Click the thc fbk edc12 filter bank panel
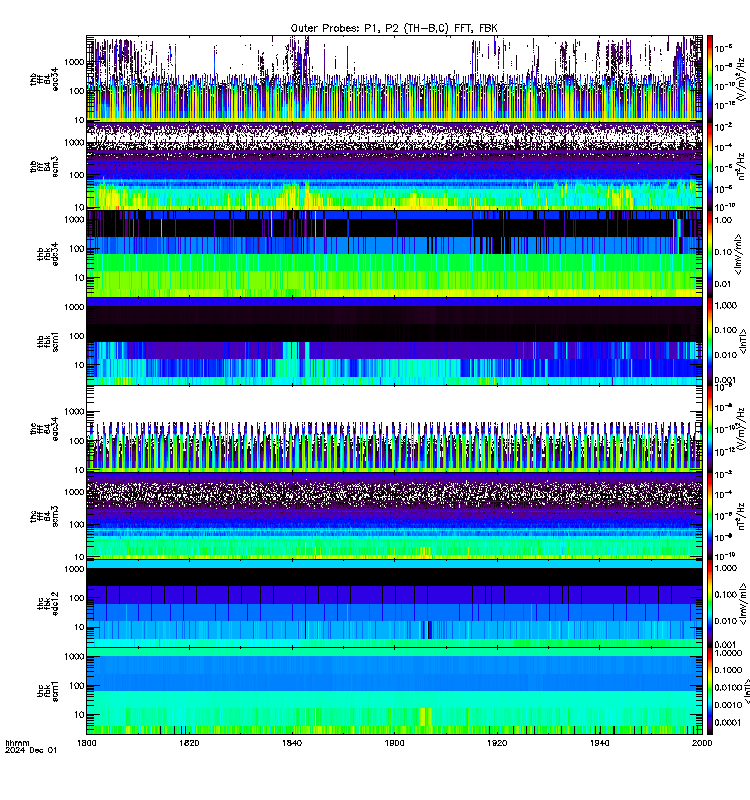Screen dimensions: 750x800 (x=394, y=604)
